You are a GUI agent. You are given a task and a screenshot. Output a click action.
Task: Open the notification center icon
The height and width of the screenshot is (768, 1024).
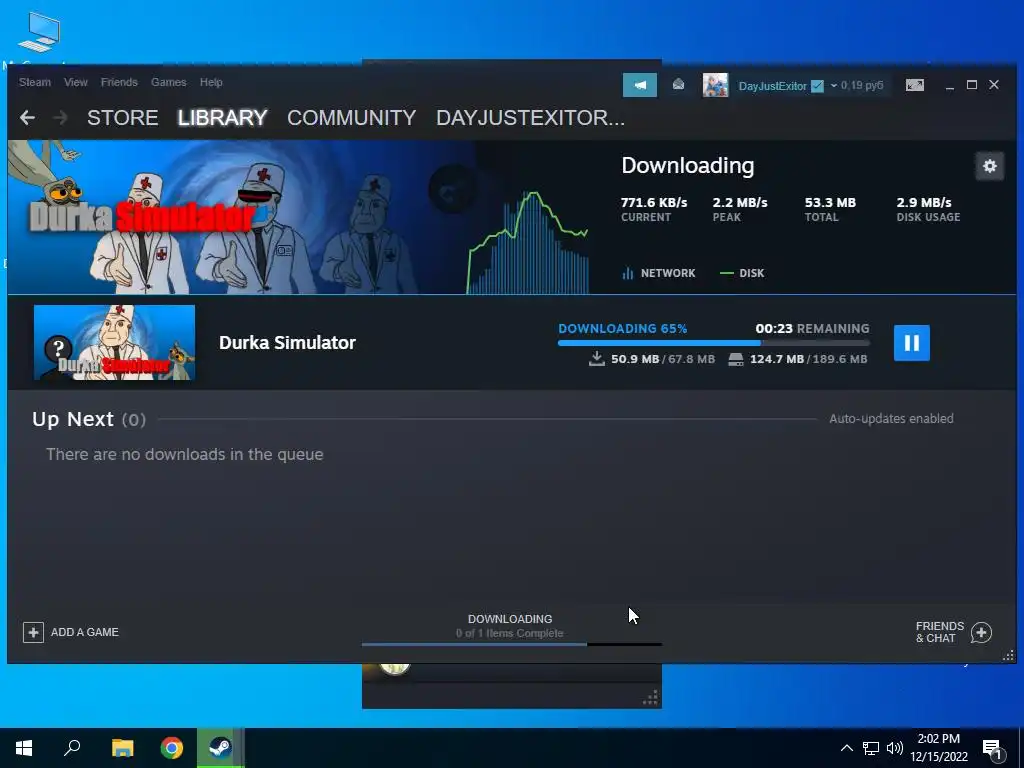tap(993, 750)
